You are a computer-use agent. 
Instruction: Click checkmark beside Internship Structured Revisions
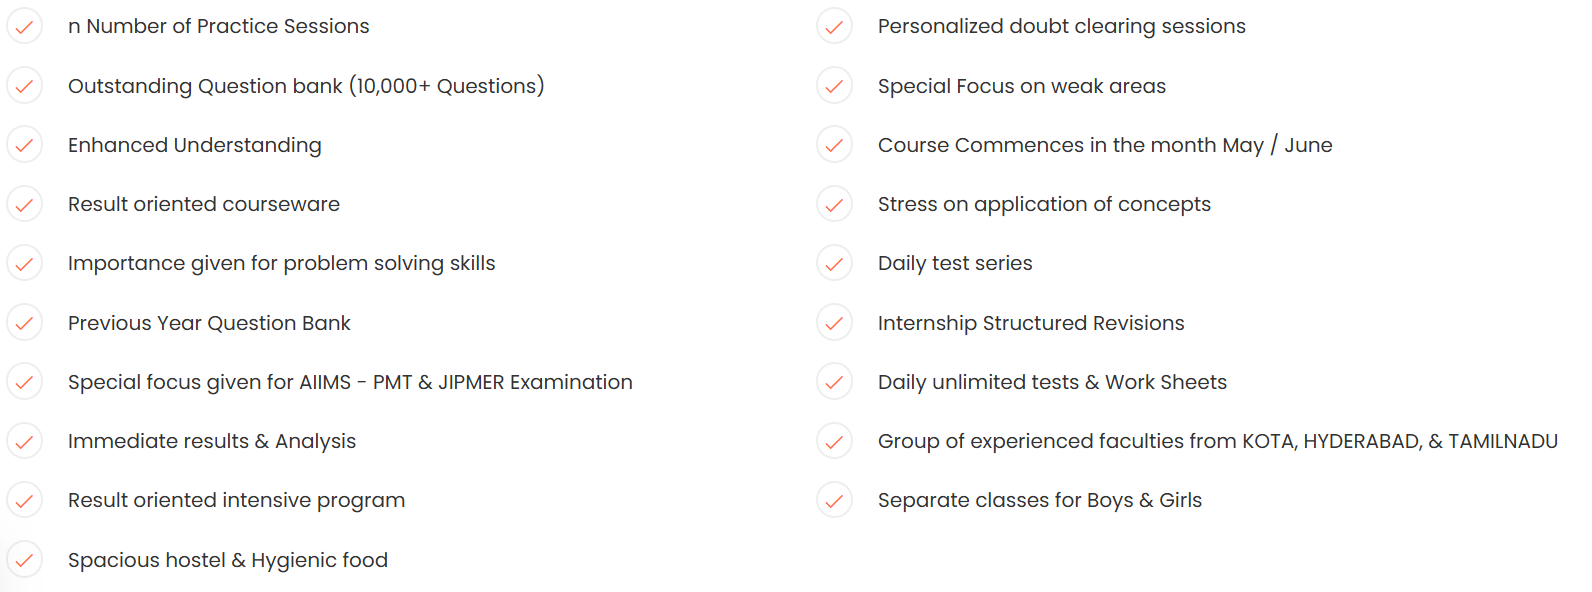(834, 323)
